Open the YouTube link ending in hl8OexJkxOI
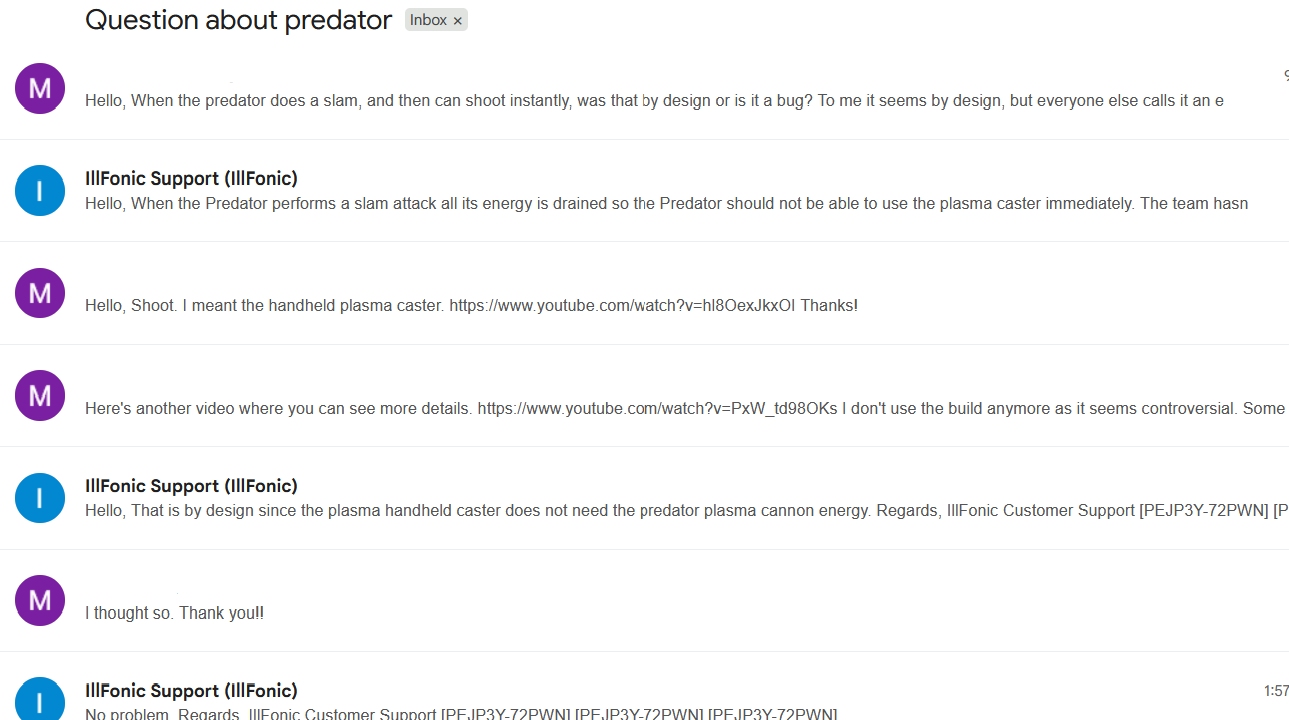 (622, 305)
